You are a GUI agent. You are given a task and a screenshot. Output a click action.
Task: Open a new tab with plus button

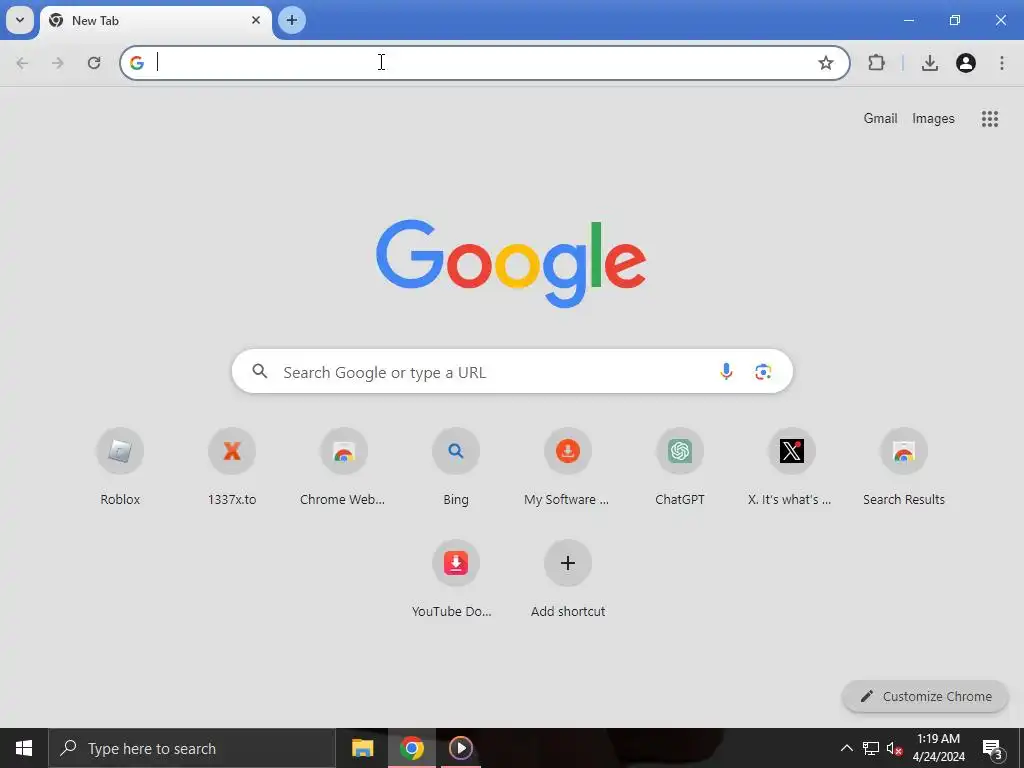292,20
